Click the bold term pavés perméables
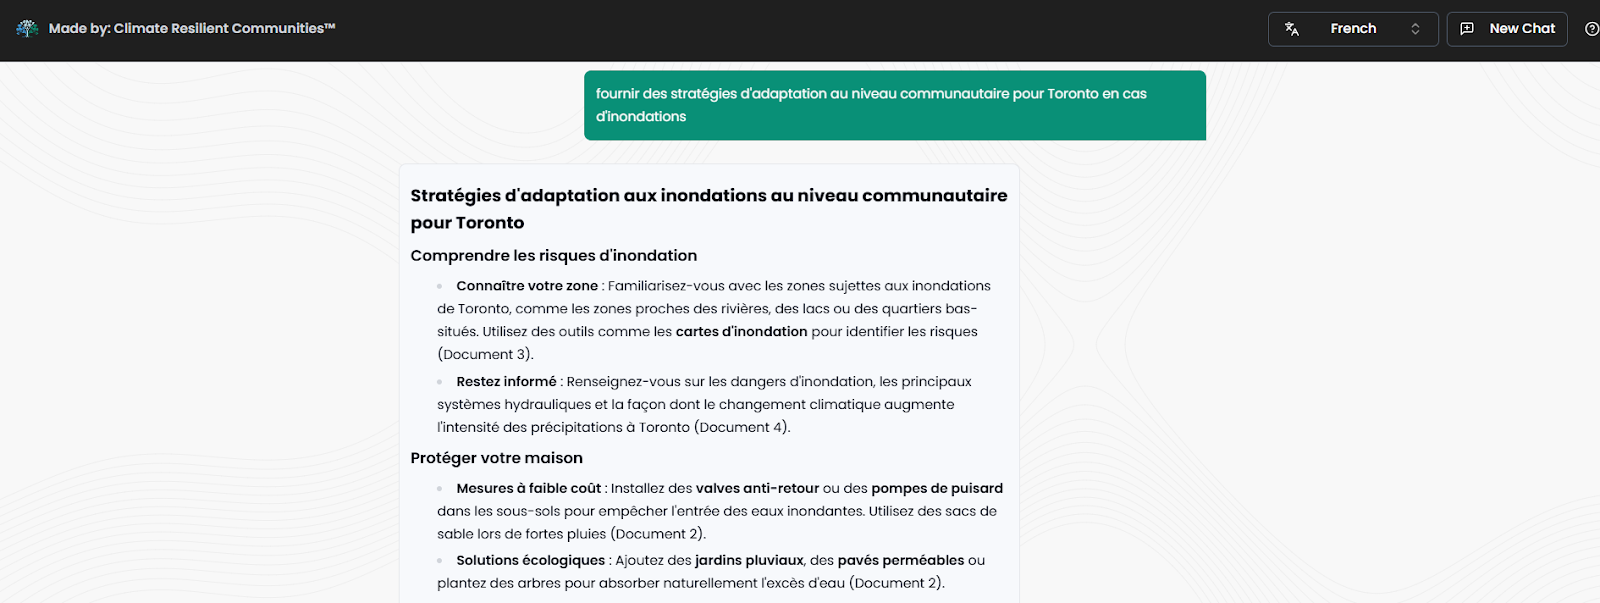Image resolution: width=1600 pixels, height=603 pixels. point(901,561)
